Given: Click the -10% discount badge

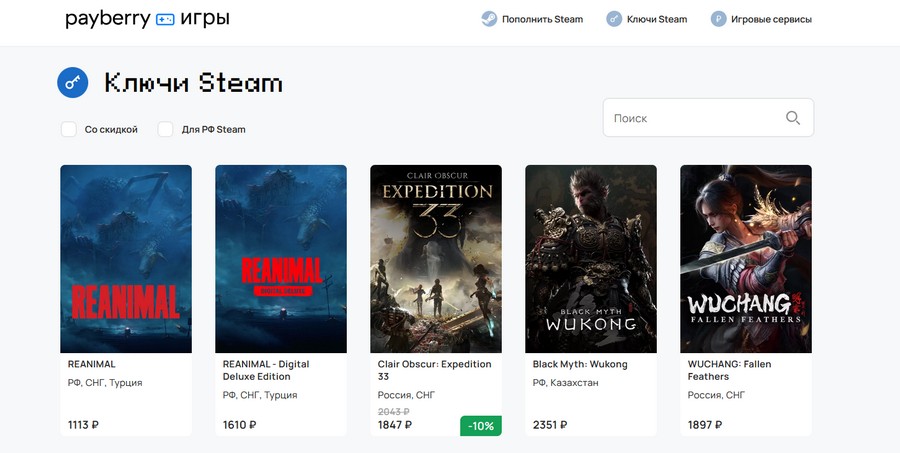Looking at the screenshot, I should [x=481, y=425].
